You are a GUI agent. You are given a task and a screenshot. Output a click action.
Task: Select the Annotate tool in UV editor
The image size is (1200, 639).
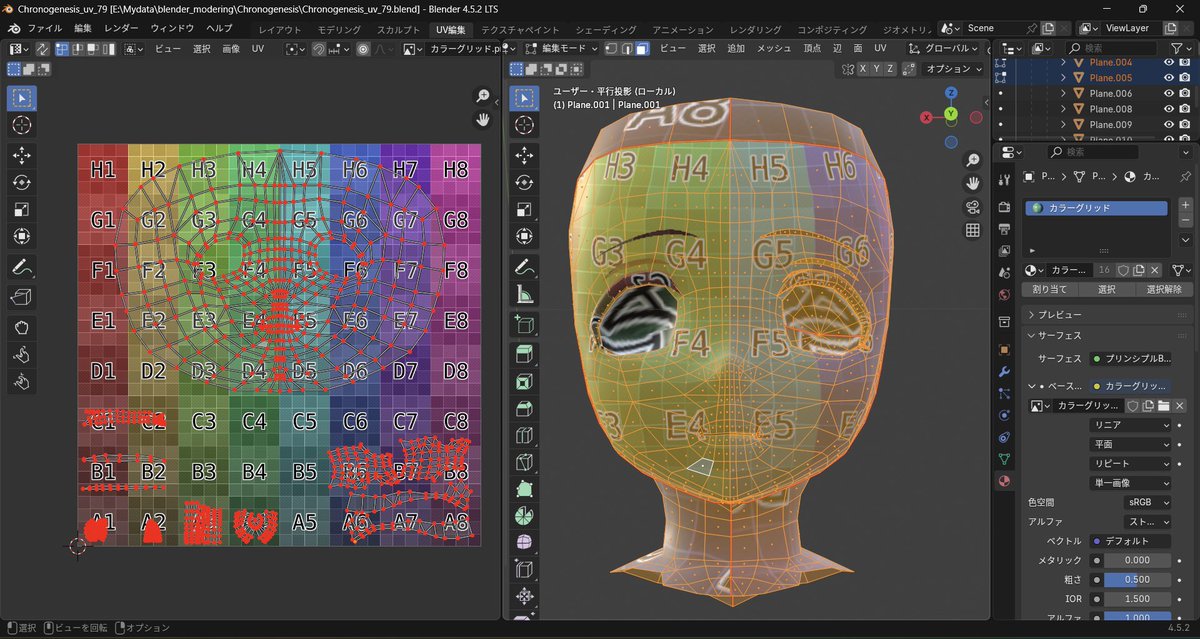tap(22, 267)
